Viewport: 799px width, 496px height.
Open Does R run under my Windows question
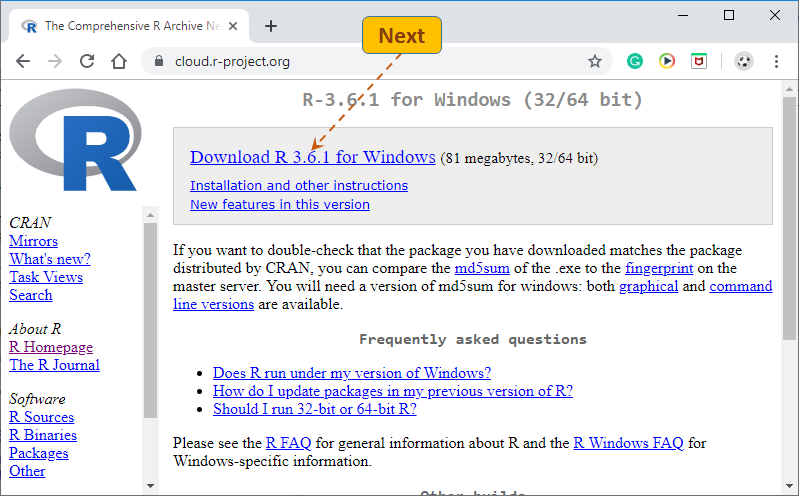click(352, 373)
